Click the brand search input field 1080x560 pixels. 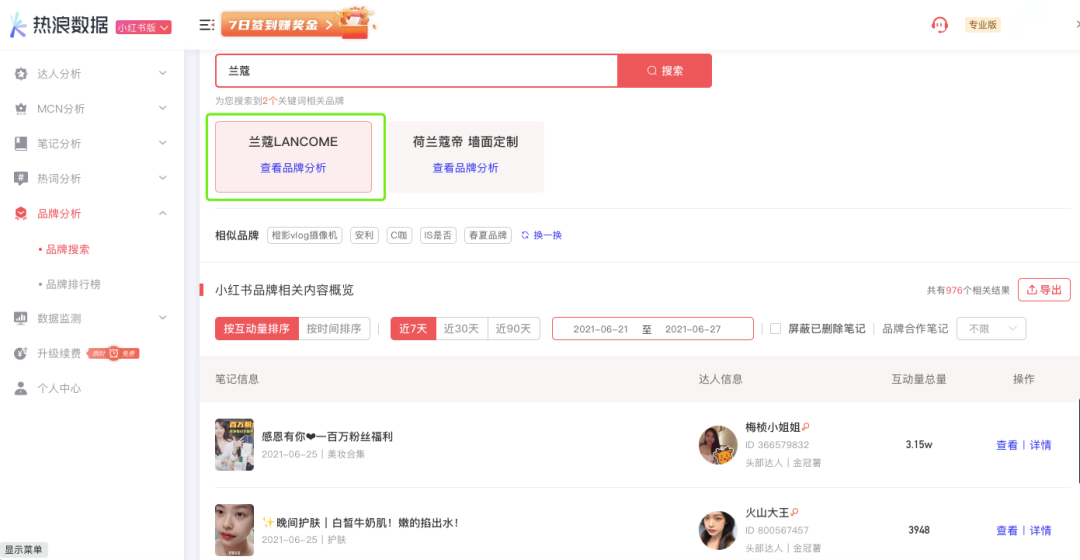click(417, 71)
